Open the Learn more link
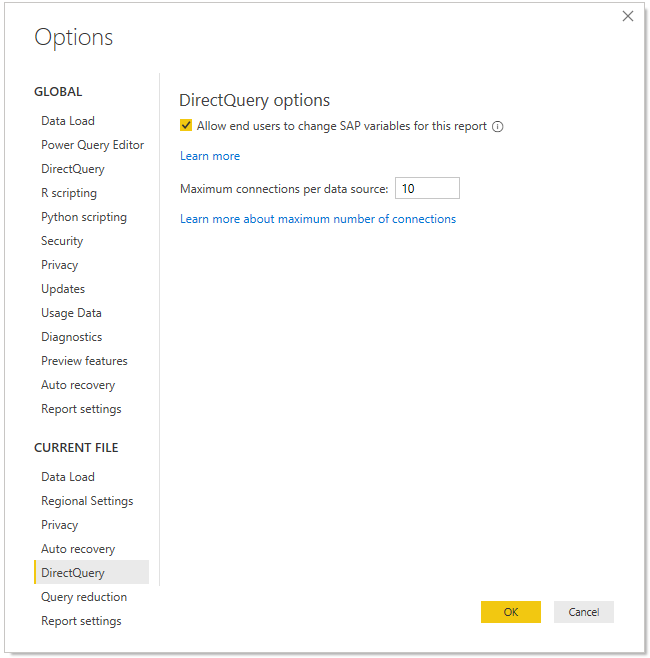 click(x=210, y=156)
